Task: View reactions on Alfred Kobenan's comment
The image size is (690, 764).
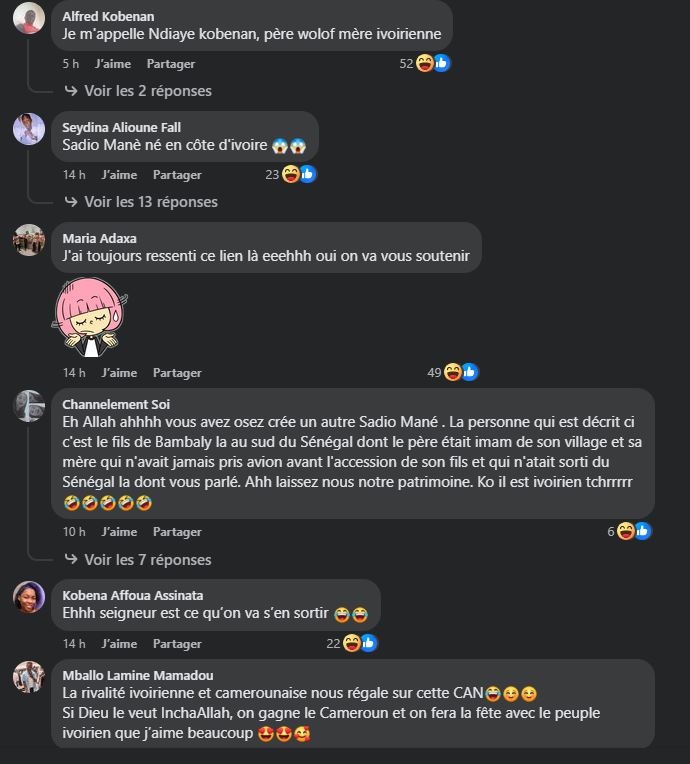Action: point(424,63)
